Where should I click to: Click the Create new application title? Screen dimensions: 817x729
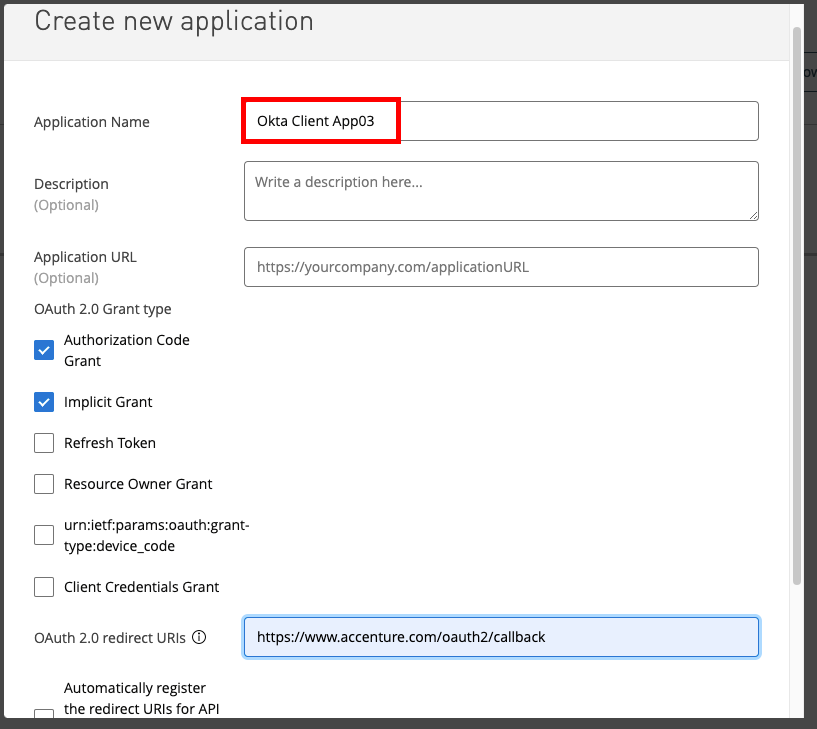point(174,21)
